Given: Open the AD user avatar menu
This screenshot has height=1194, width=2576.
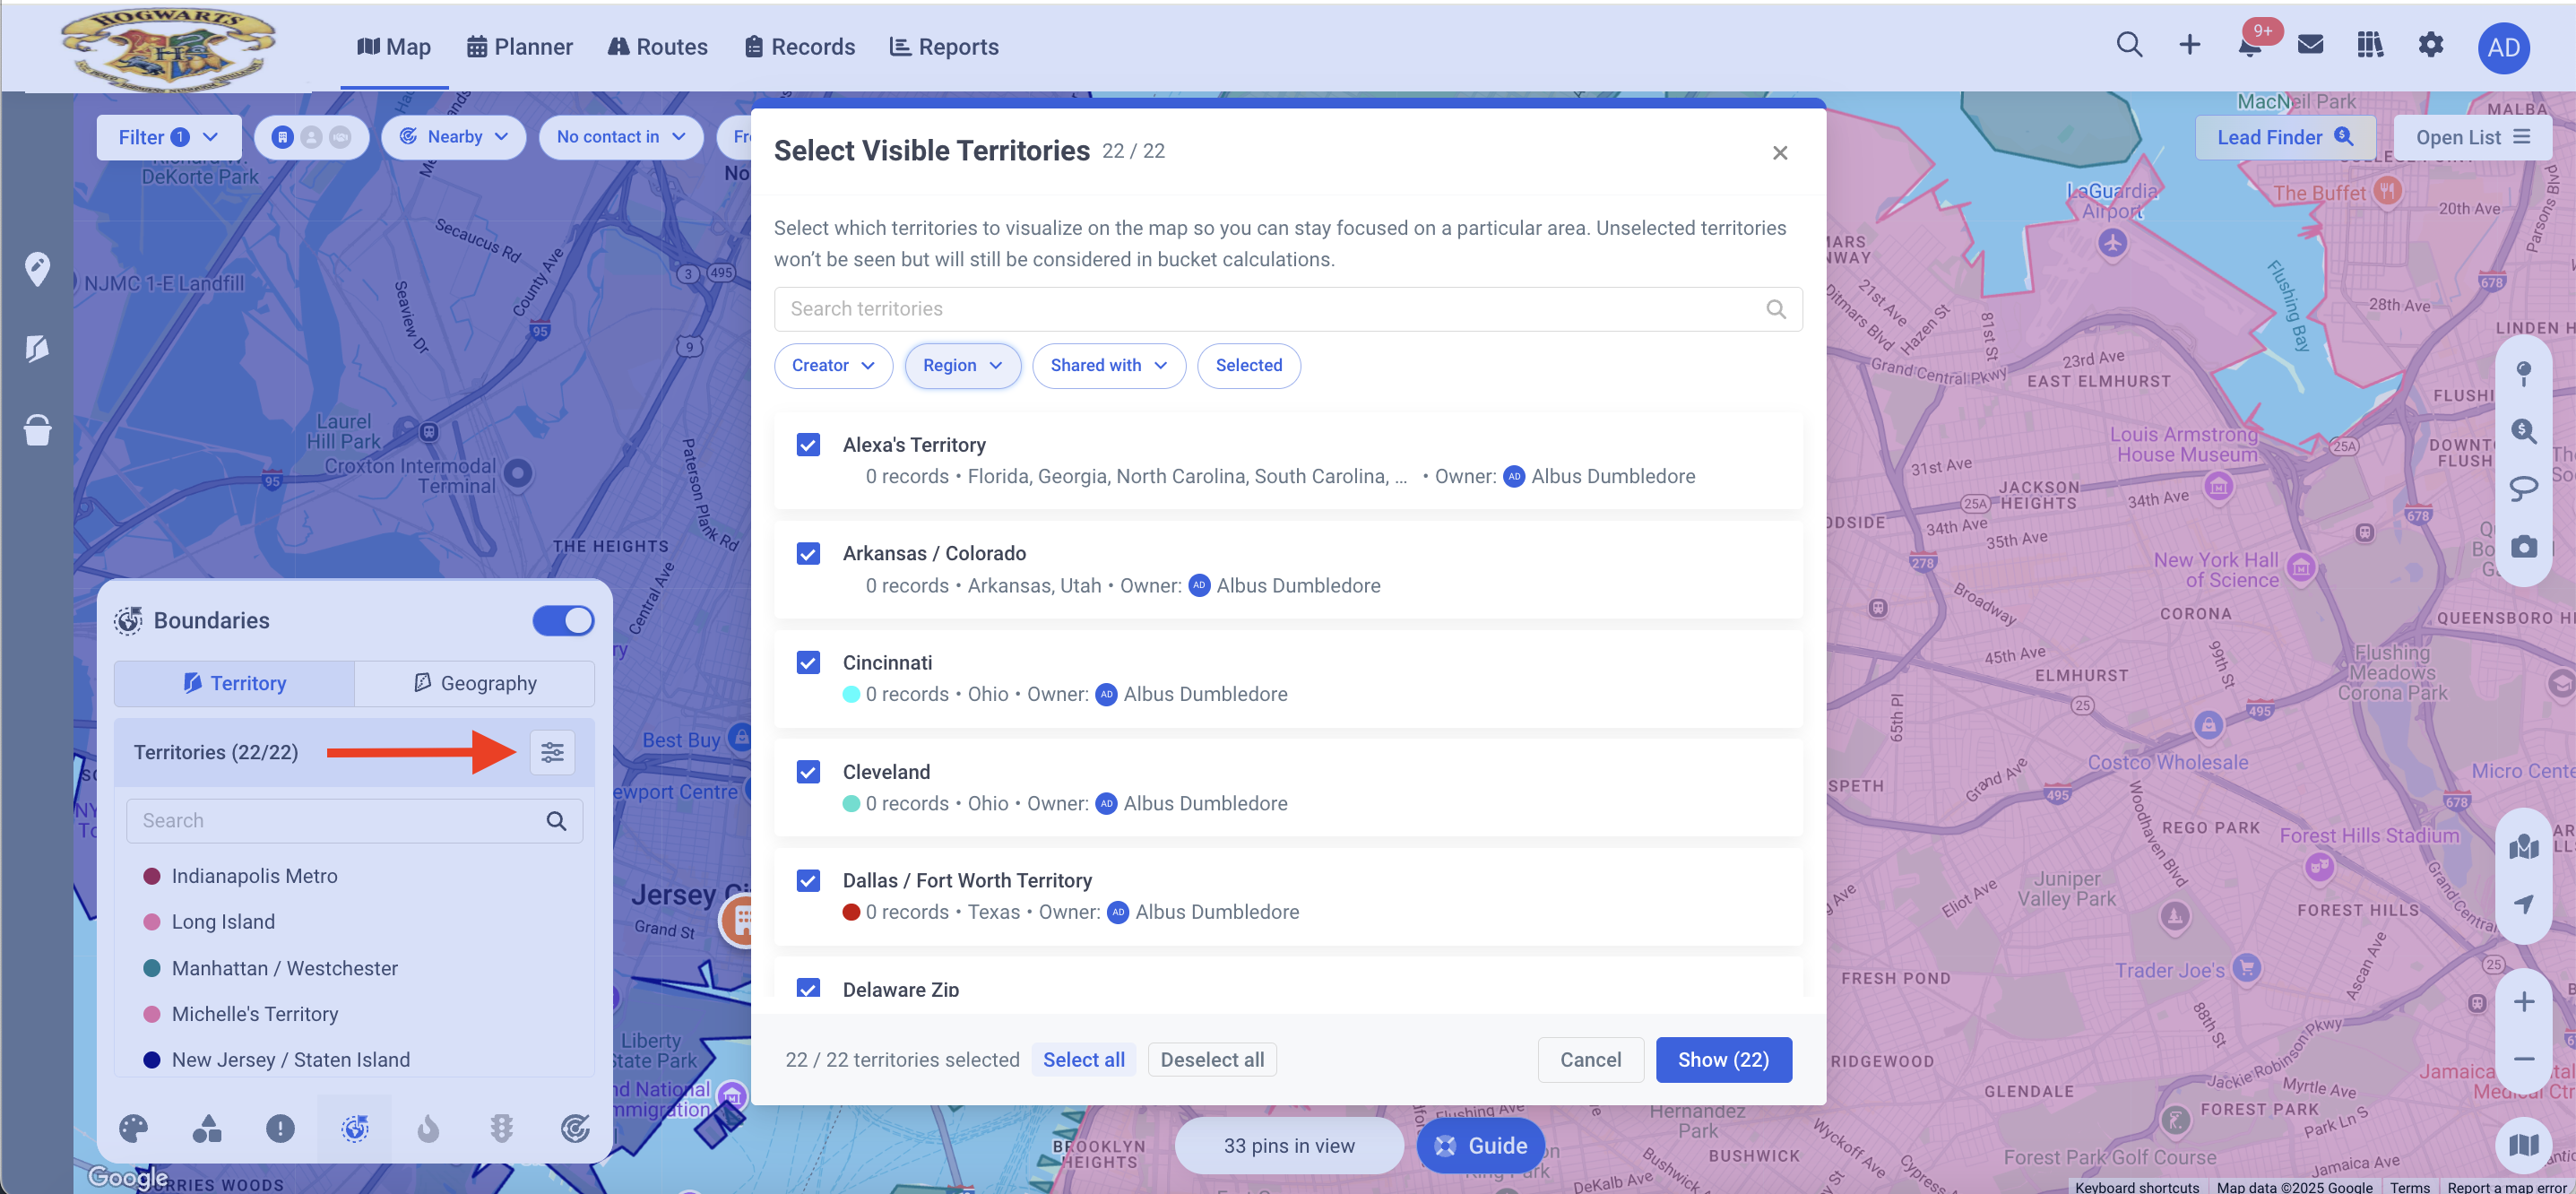Looking at the screenshot, I should (x=2503, y=48).
